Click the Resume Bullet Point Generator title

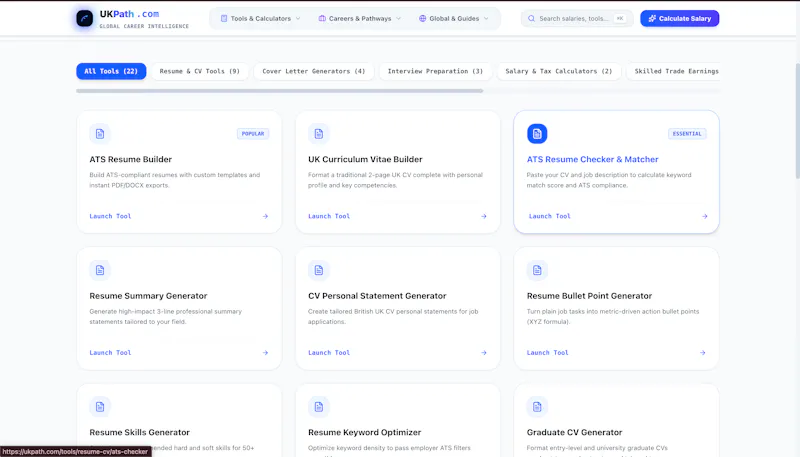[589, 296]
